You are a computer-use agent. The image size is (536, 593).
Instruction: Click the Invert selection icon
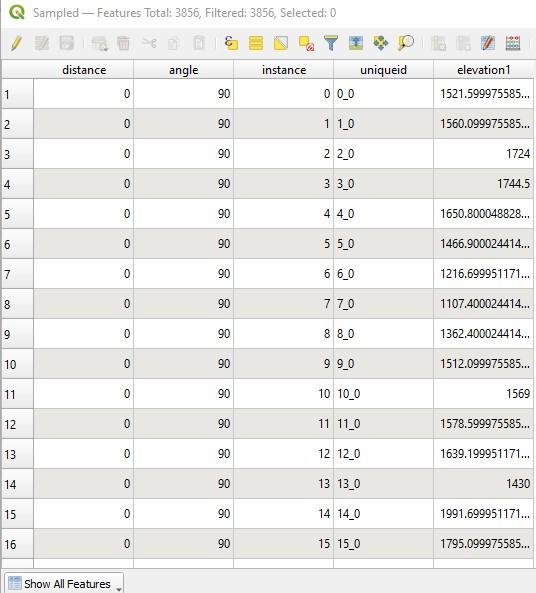click(x=281, y=43)
